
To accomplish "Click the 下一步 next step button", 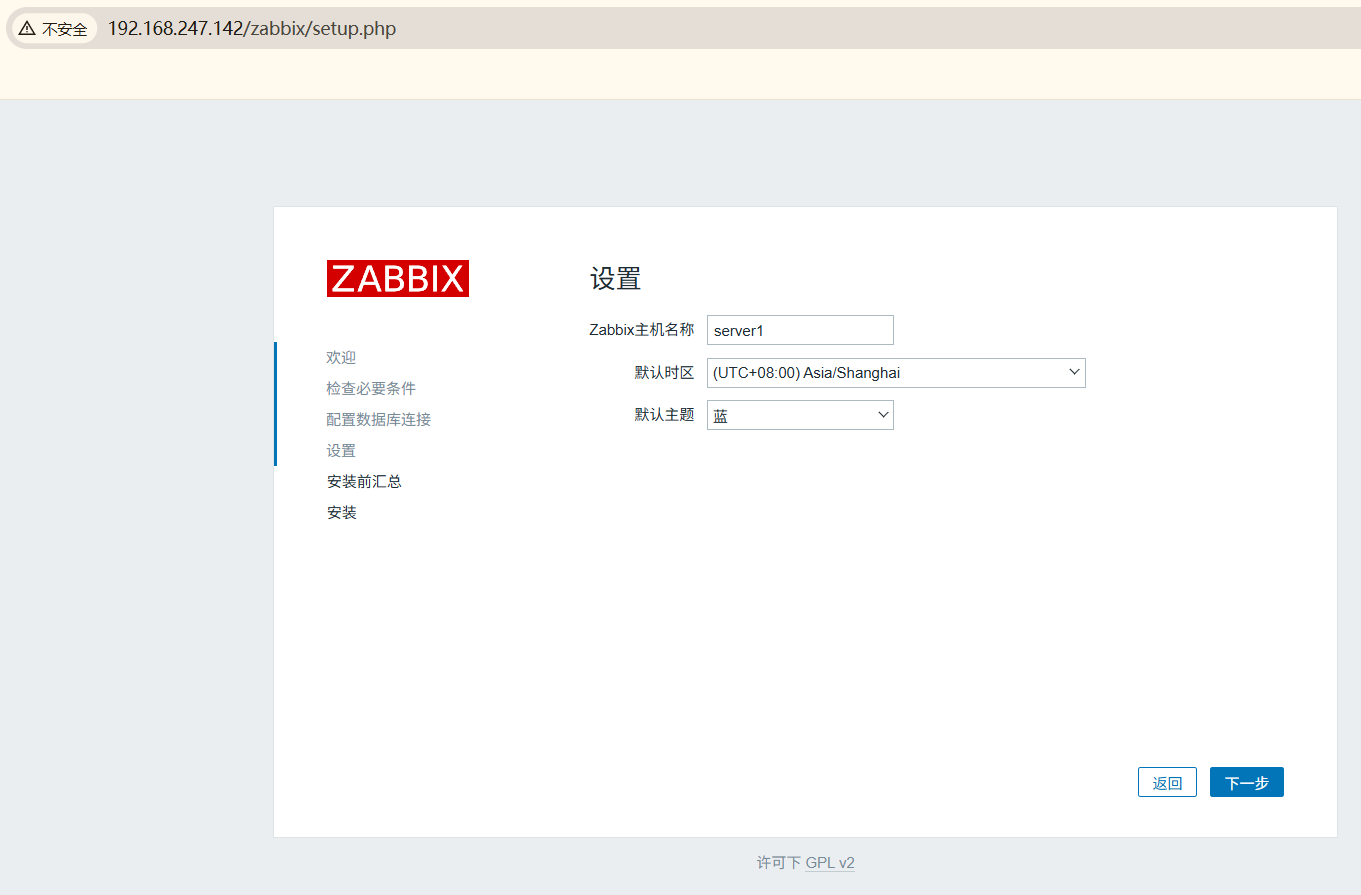I will (1246, 782).
